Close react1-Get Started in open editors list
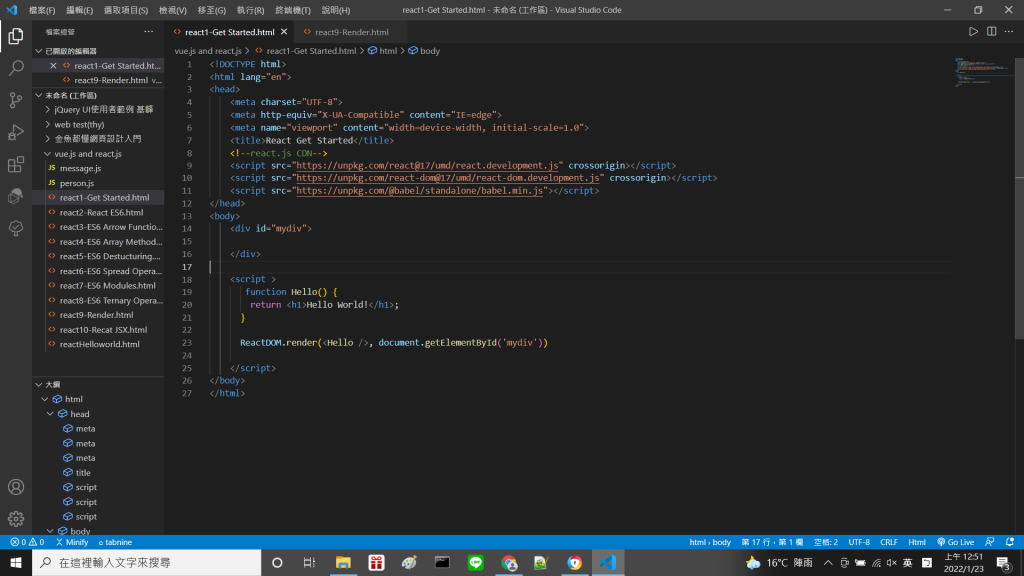This screenshot has height=576, width=1024. [x=54, y=65]
